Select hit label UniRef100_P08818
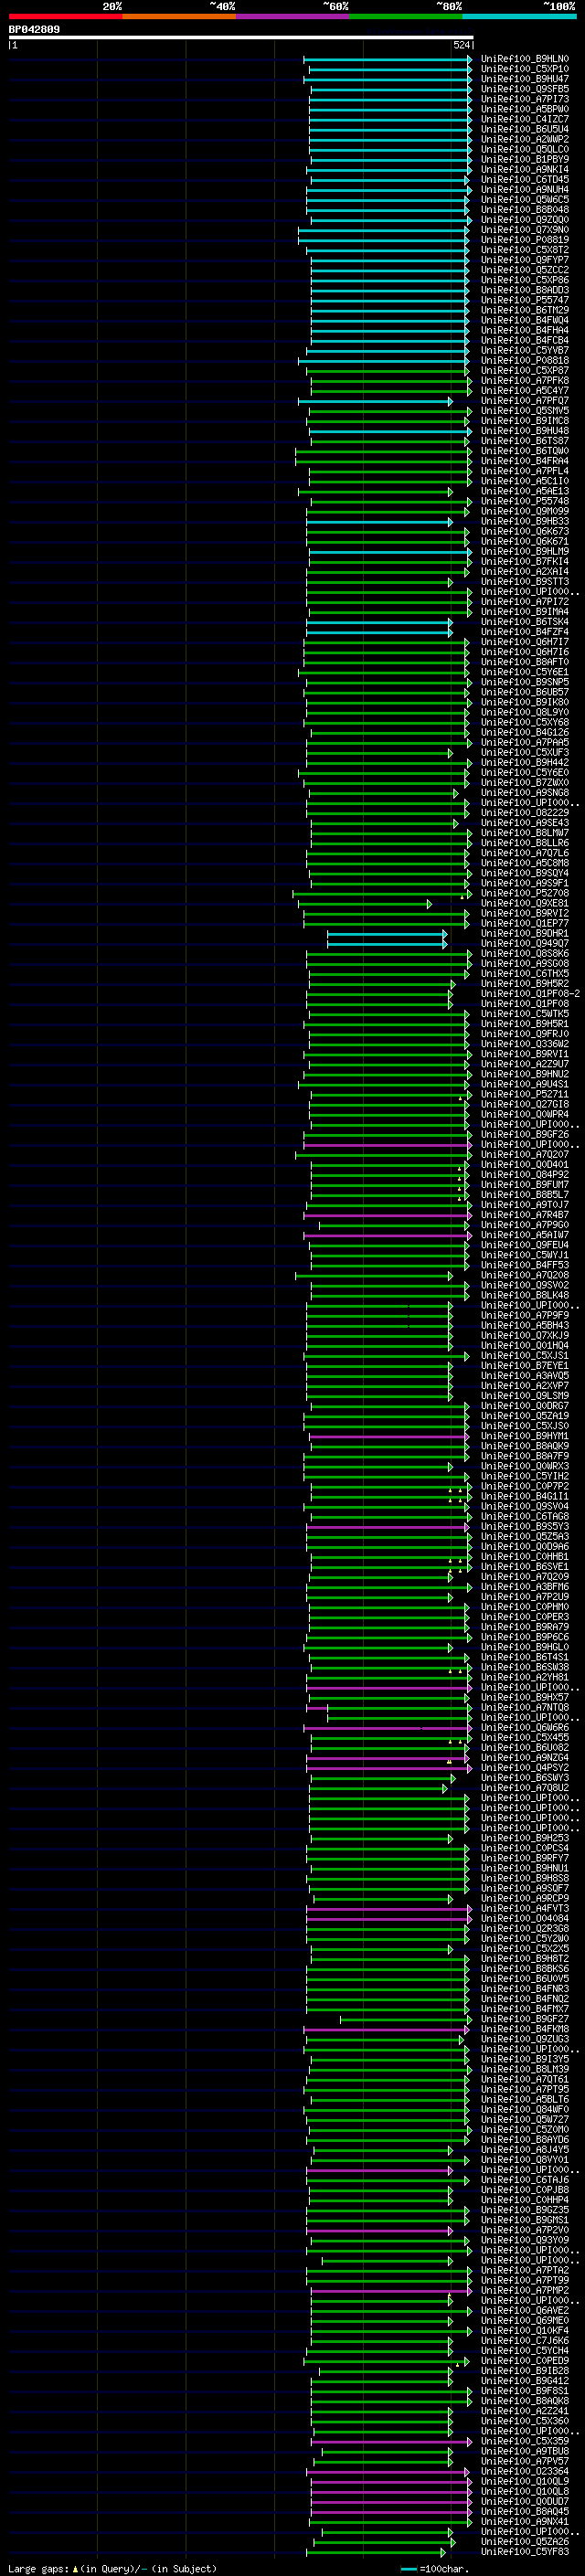This screenshot has height=2576, width=585. pos(525,360)
